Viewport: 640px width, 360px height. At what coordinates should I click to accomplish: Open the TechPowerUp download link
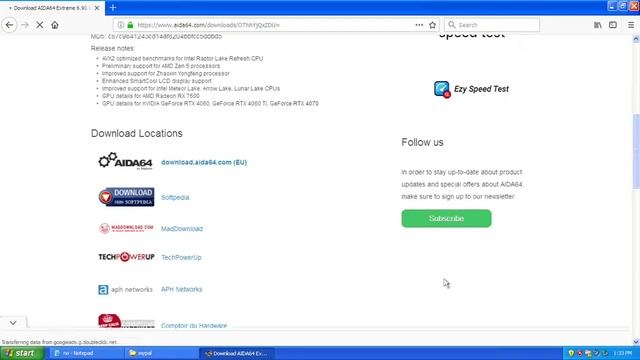[x=181, y=257]
